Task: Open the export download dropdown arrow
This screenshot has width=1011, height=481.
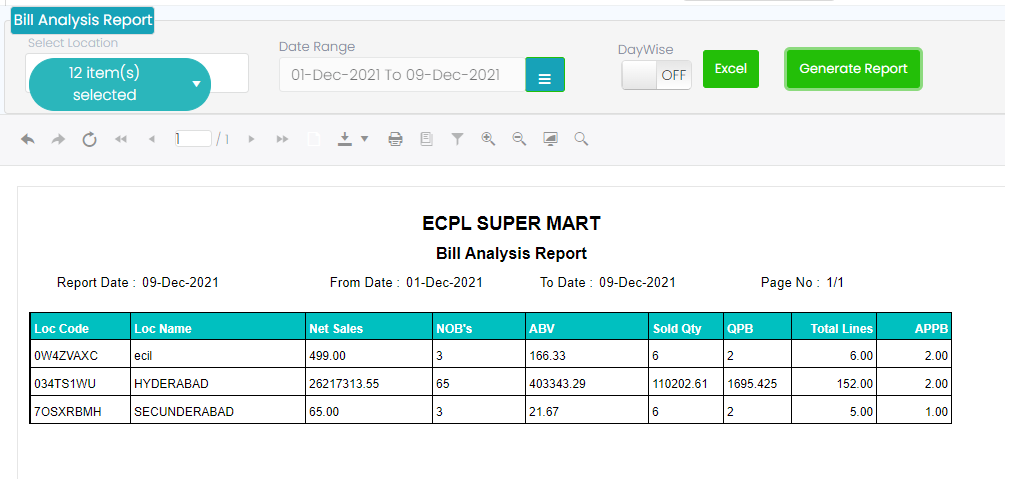Action: coord(364,139)
